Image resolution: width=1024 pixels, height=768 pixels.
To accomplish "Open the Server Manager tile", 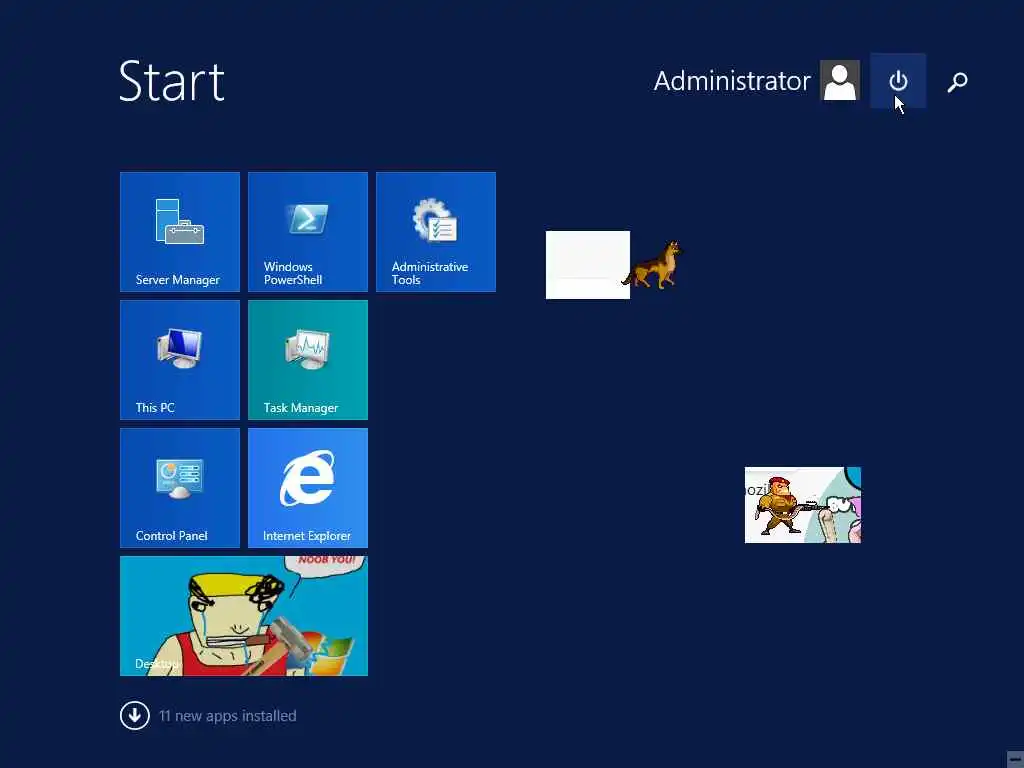I will coord(180,232).
